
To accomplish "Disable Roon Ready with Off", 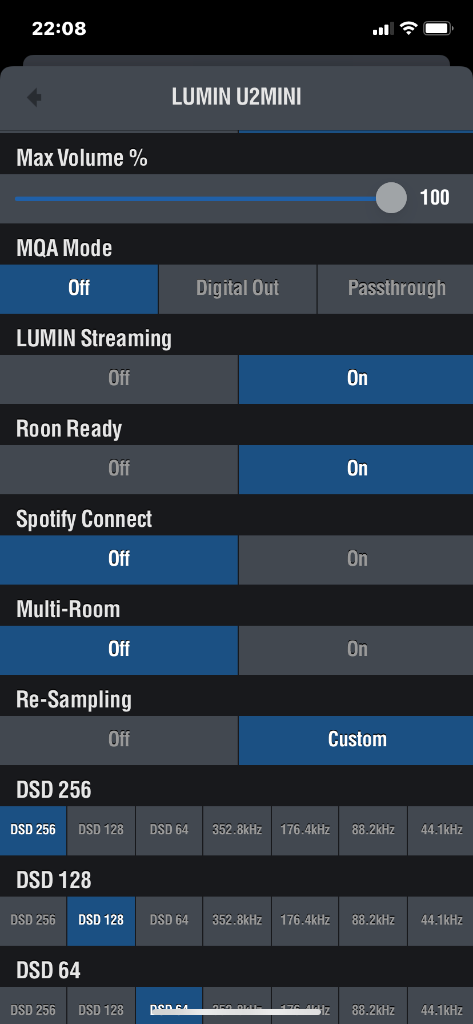I will click(119, 469).
